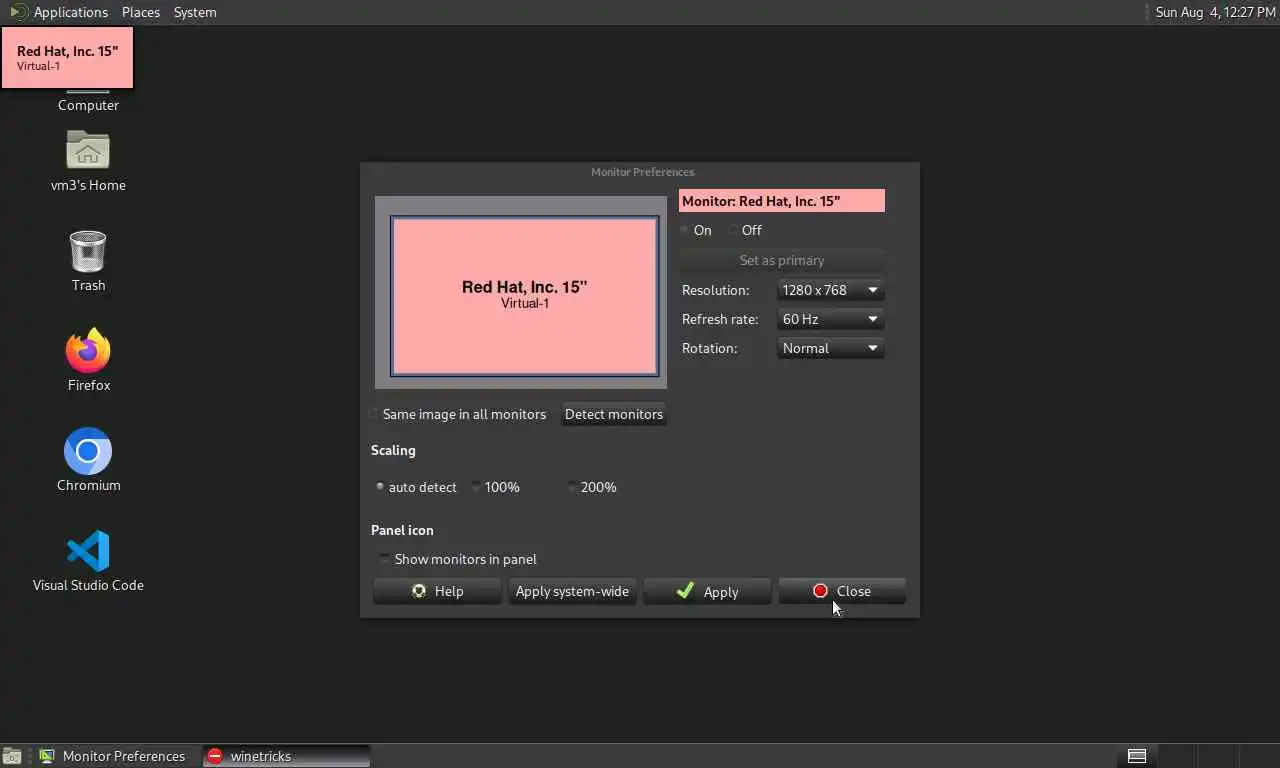Image resolution: width=1280 pixels, height=768 pixels.
Task: Click the workspace switcher icon in bottom panel
Action: click(1137, 756)
